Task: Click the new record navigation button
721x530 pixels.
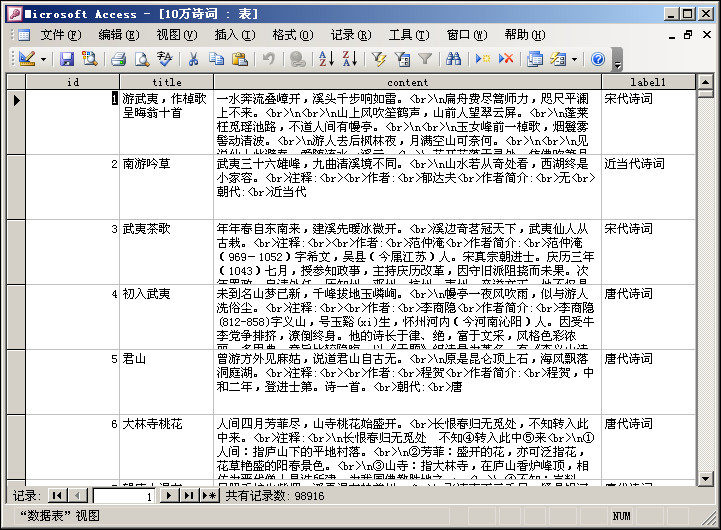Action: [209, 496]
